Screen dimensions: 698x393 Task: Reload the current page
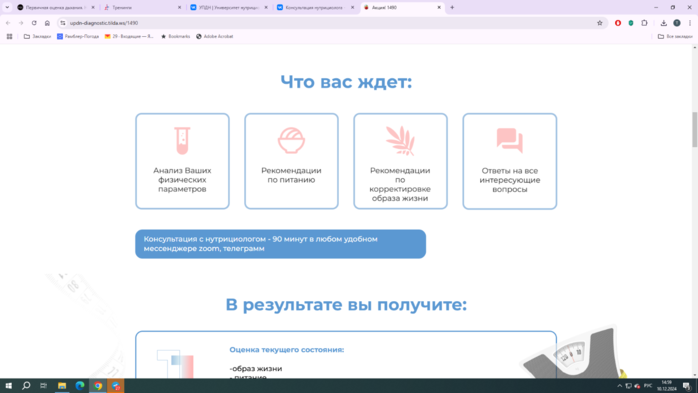click(x=34, y=23)
